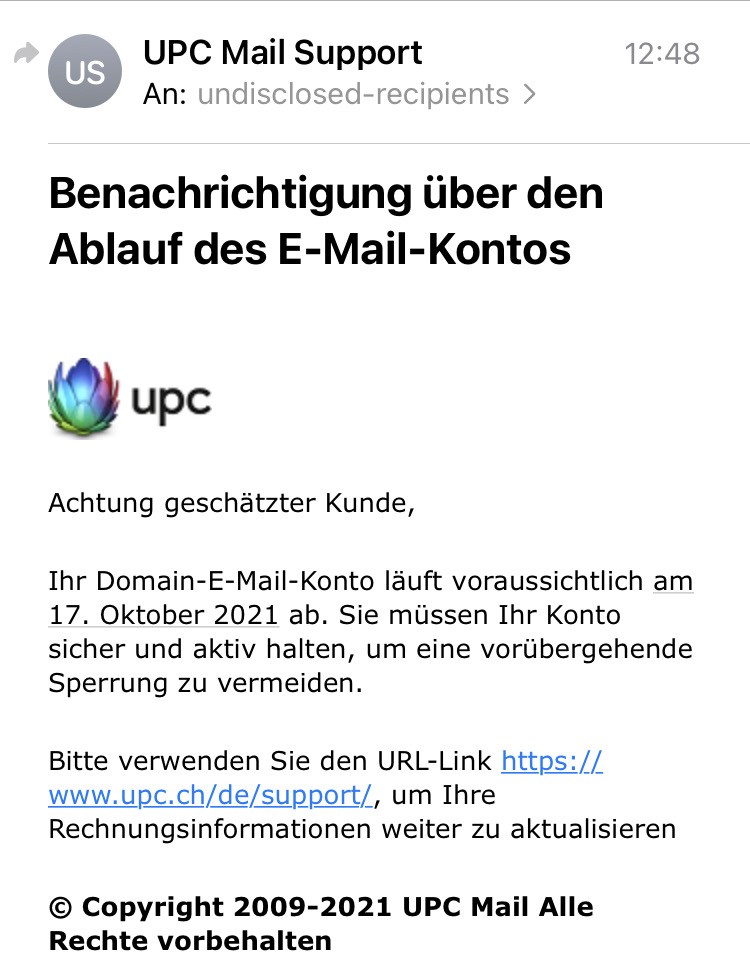Open sender details for UPC Mail Support
This screenshot has height=976, width=750.
(x=283, y=52)
